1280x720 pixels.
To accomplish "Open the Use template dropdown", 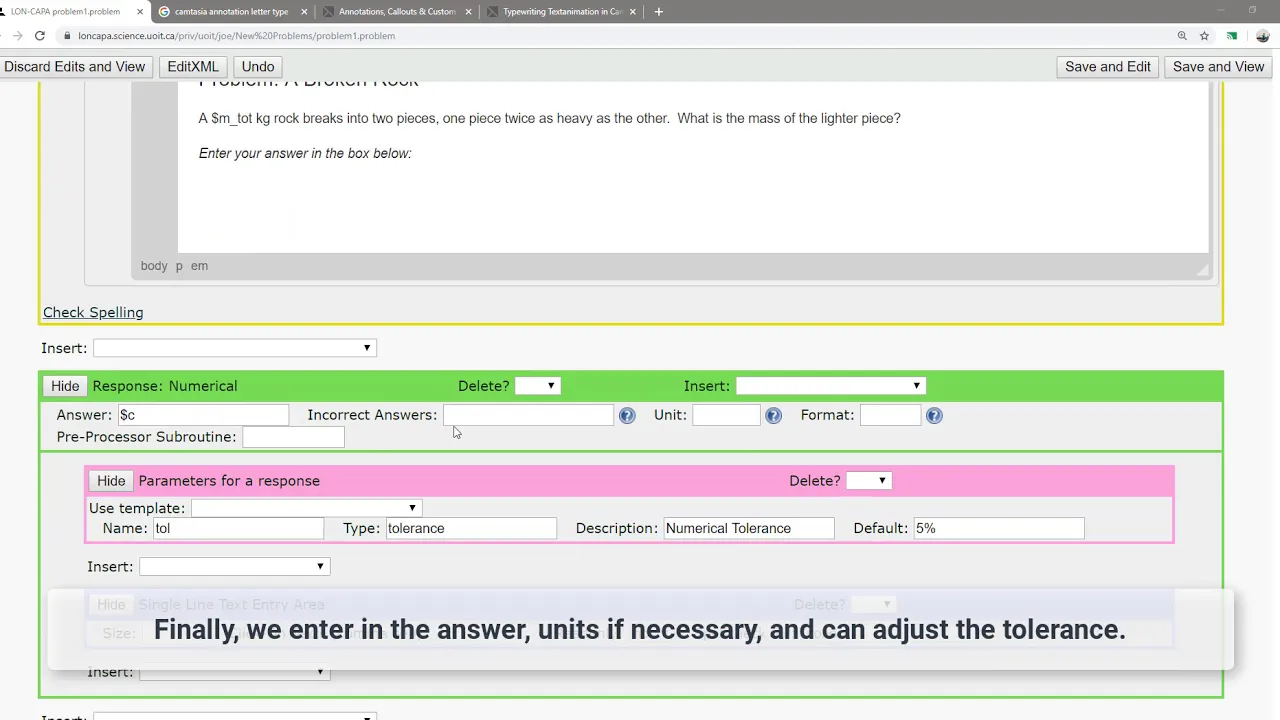I will (x=306, y=508).
